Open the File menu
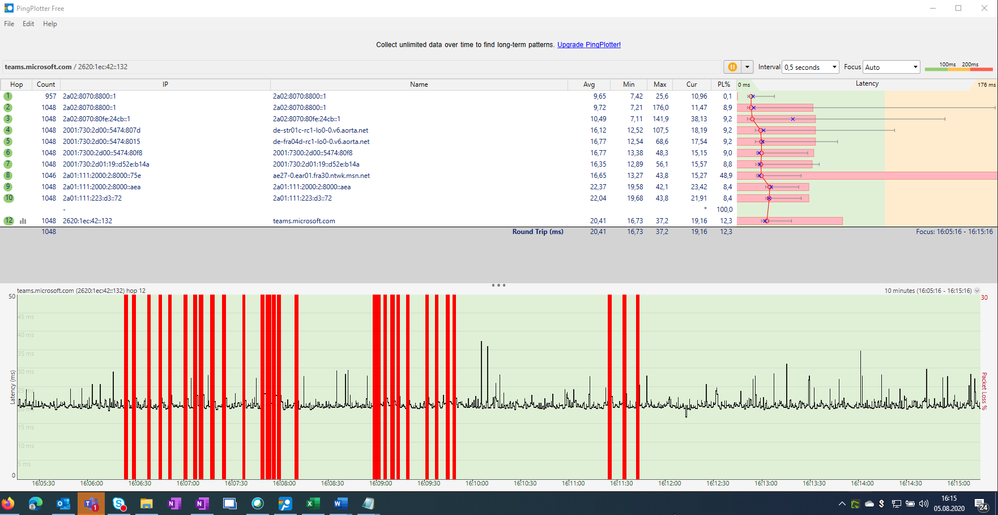Image resolution: width=998 pixels, height=515 pixels. (9, 23)
